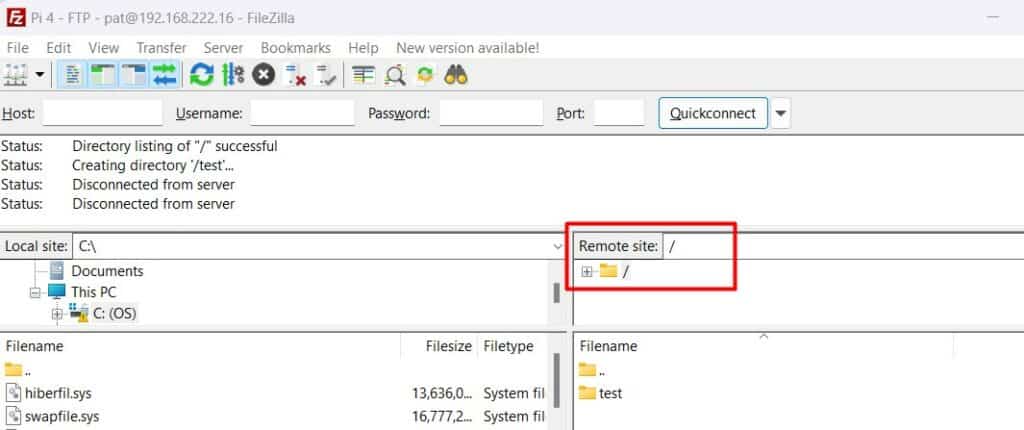Open Local site path dropdown
The width and height of the screenshot is (1024, 430).
click(x=558, y=246)
